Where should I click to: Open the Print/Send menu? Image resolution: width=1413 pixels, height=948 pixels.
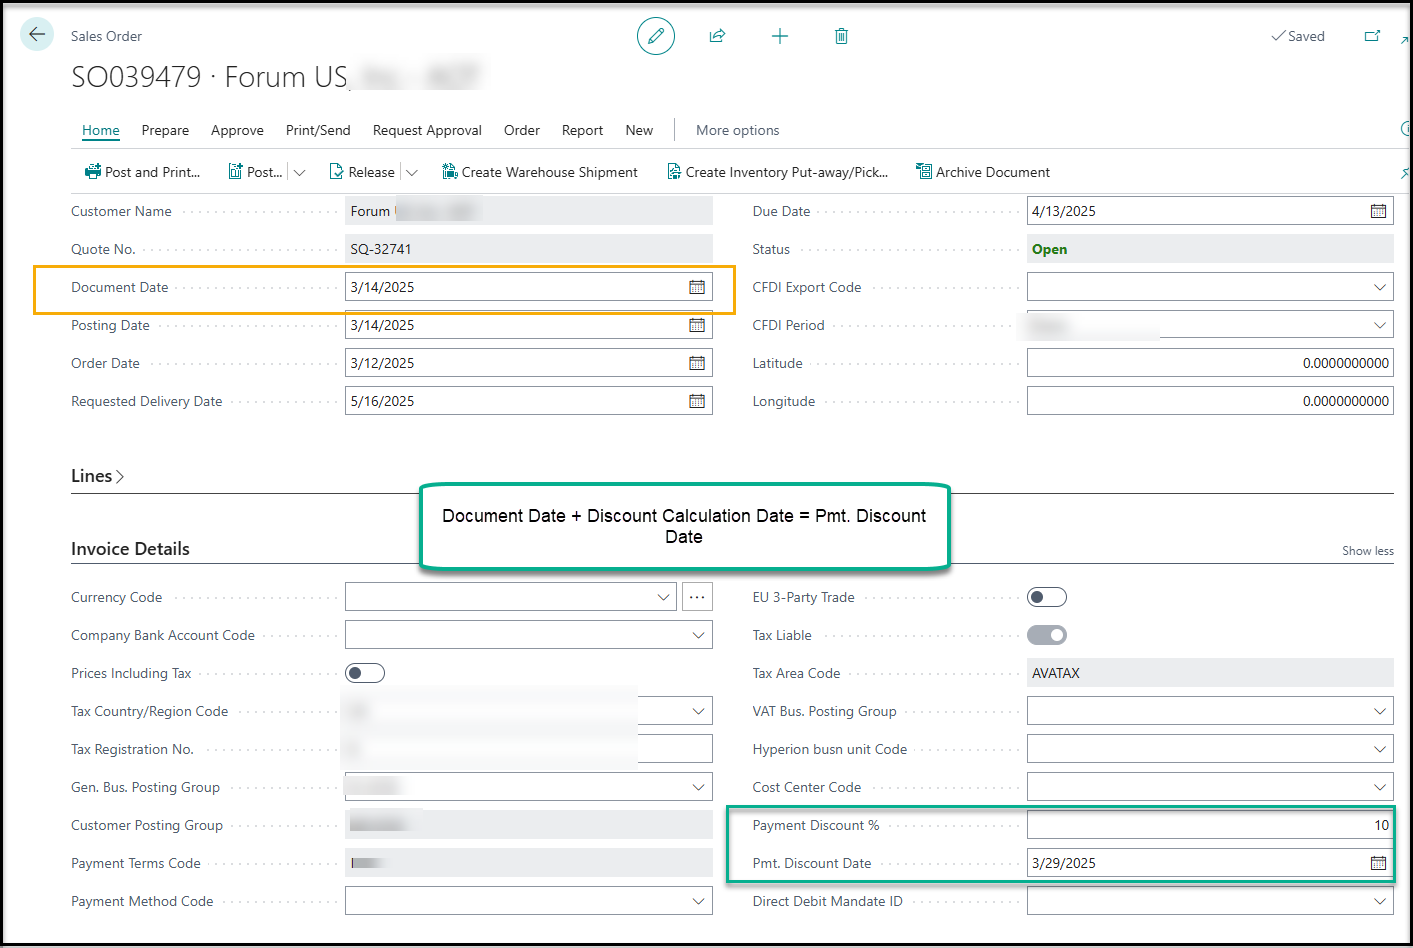[318, 130]
